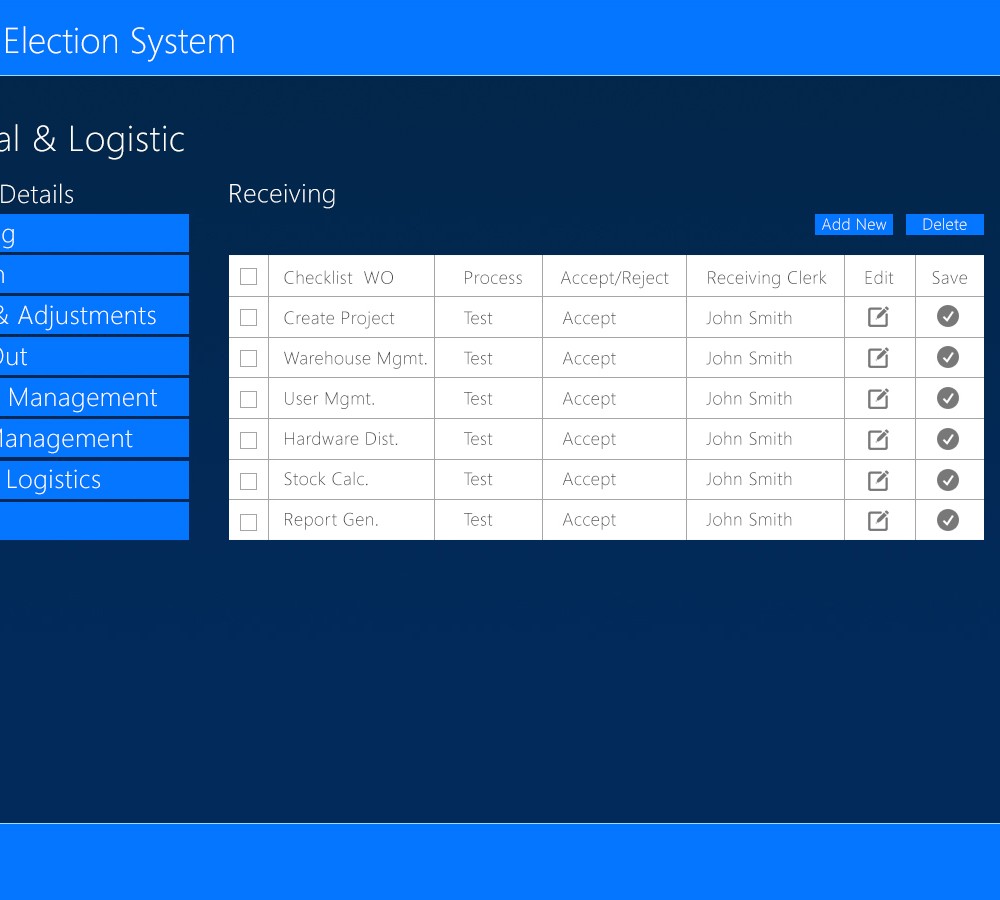This screenshot has height=900, width=1000.
Task: Save the Warehouse Mgmt. row
Action: (x=948, y=357)
